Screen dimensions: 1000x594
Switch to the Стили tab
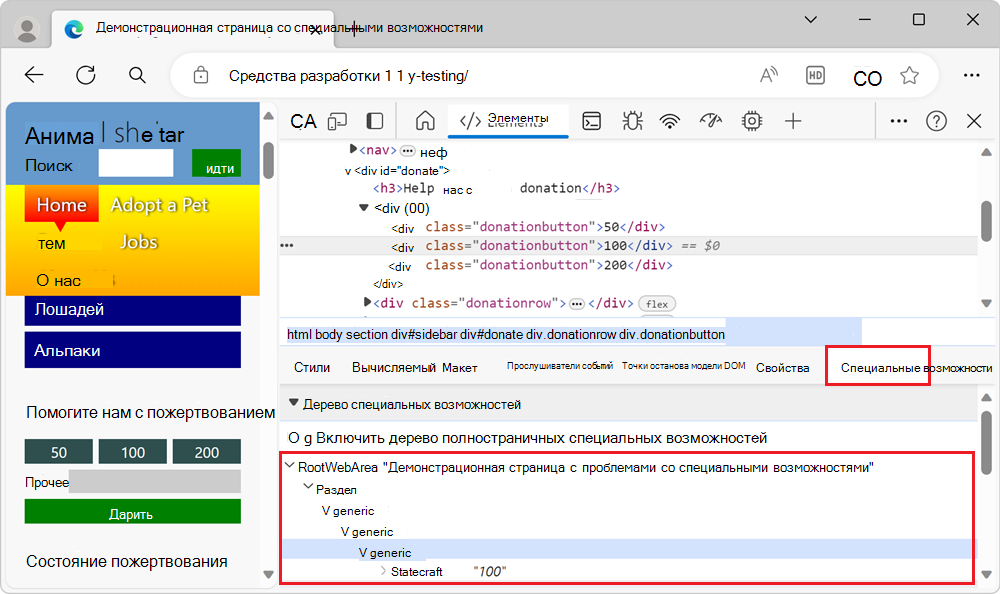[312, 368]
